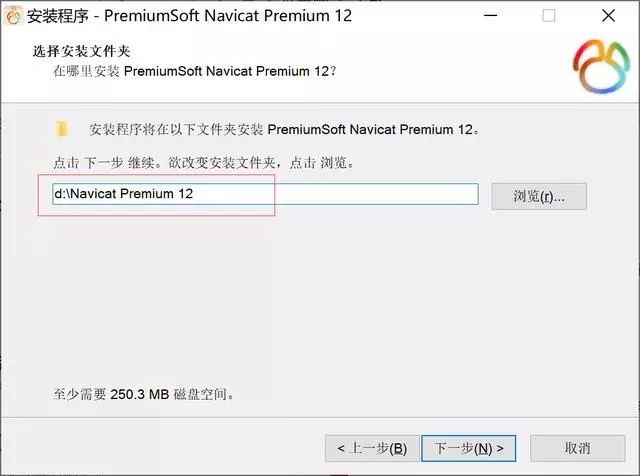Click the 至少需要 250.3 MB disk space label

click(x=144, y=394)
